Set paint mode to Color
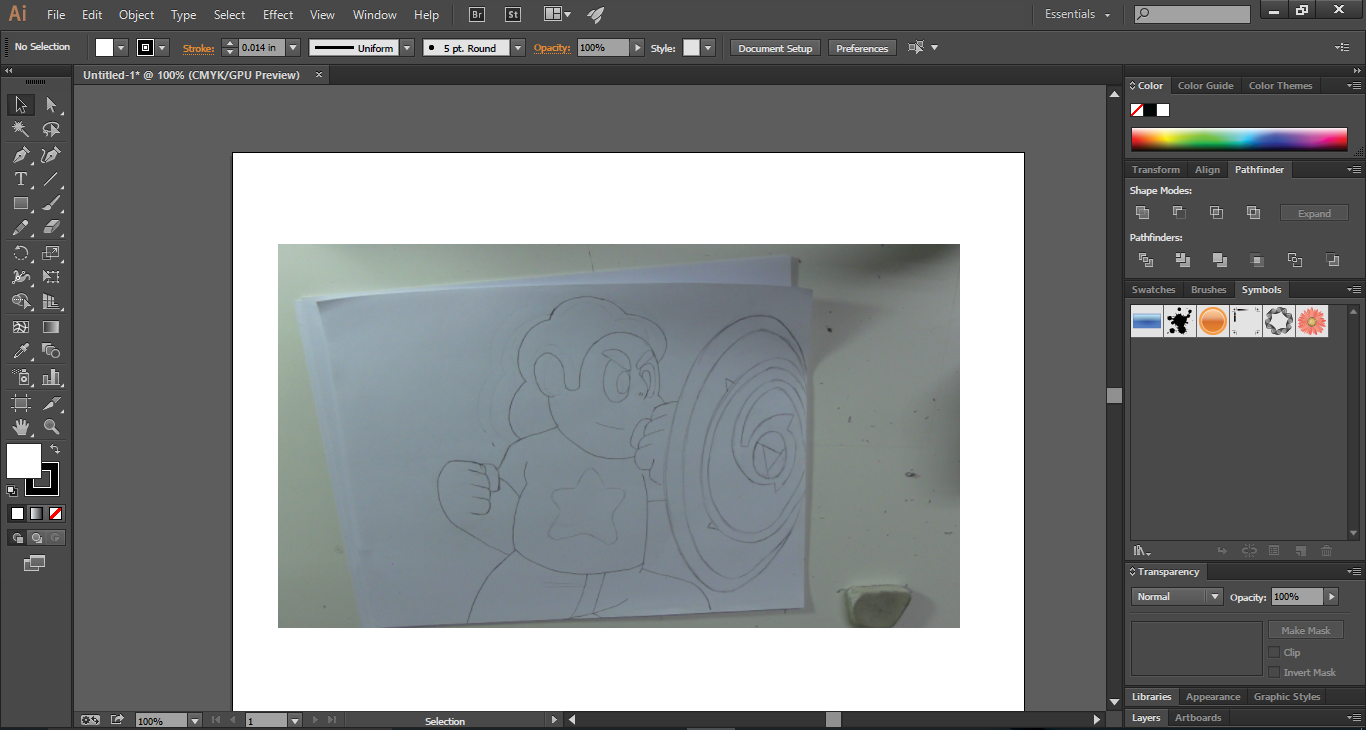The height and width of the screenshot is (730, 1366). tap(17, 513)
